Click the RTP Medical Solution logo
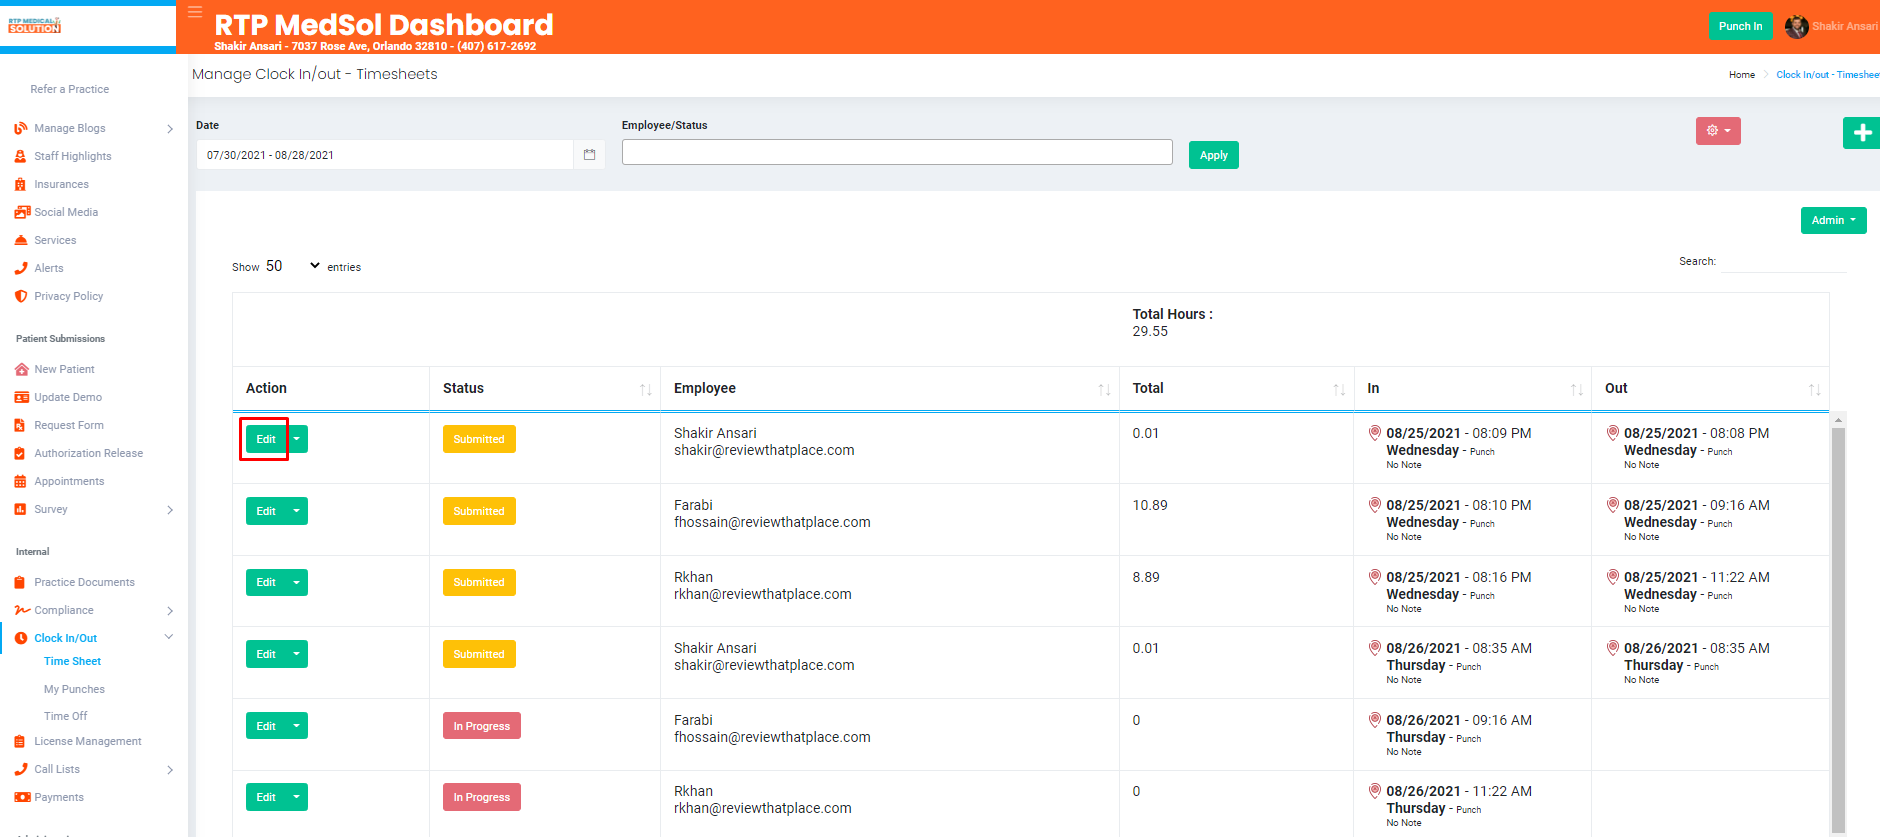Screen dimensions: 1880x837 point(35,26)
